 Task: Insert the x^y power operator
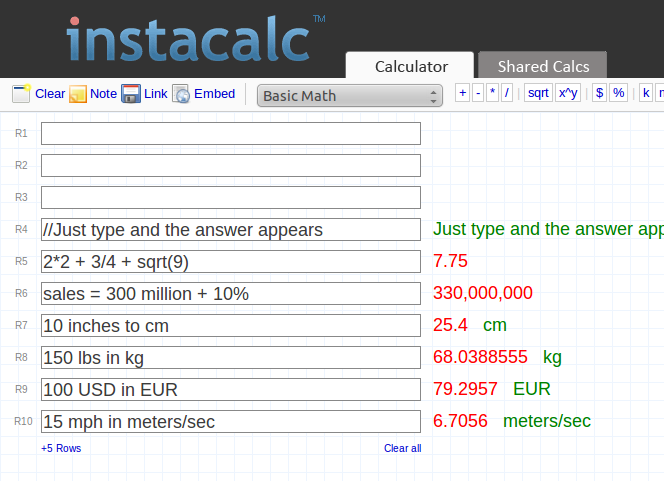coord(568,93)
